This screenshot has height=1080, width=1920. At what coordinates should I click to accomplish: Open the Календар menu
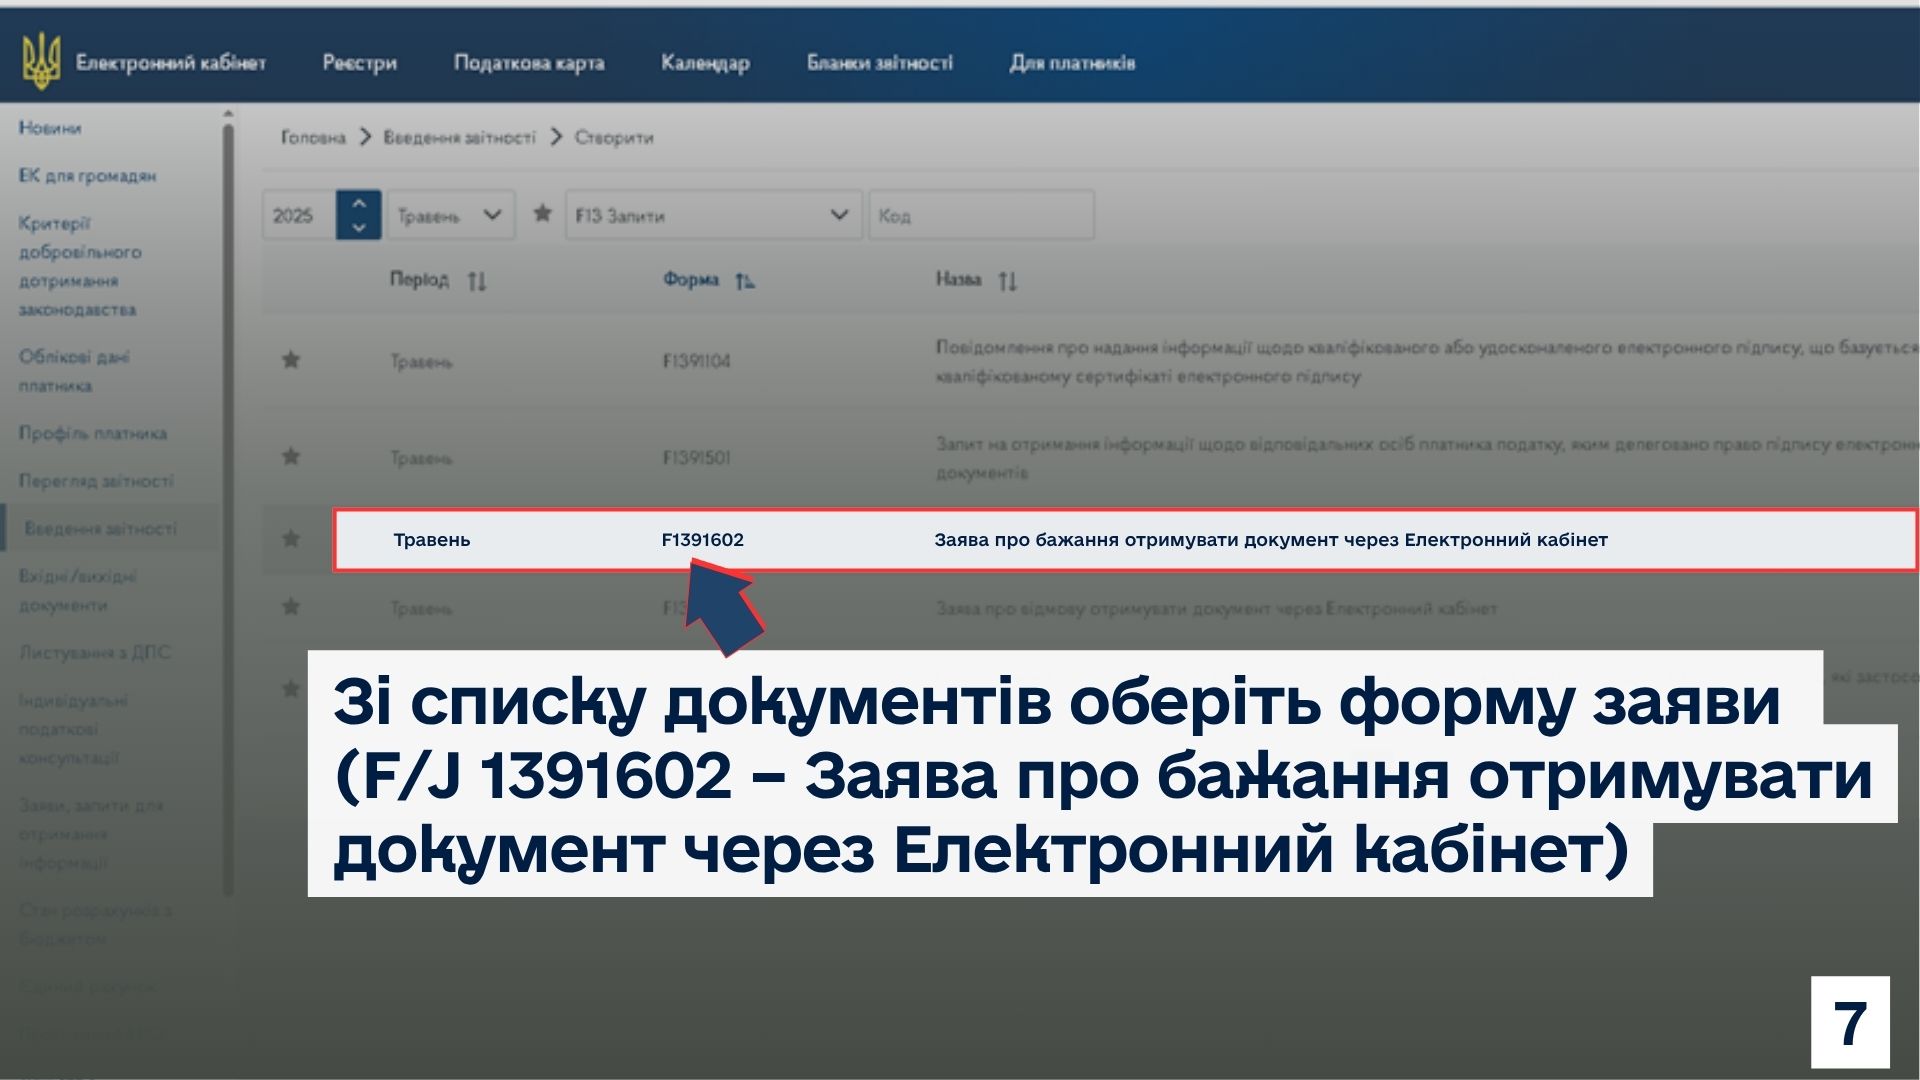point(705,63)
